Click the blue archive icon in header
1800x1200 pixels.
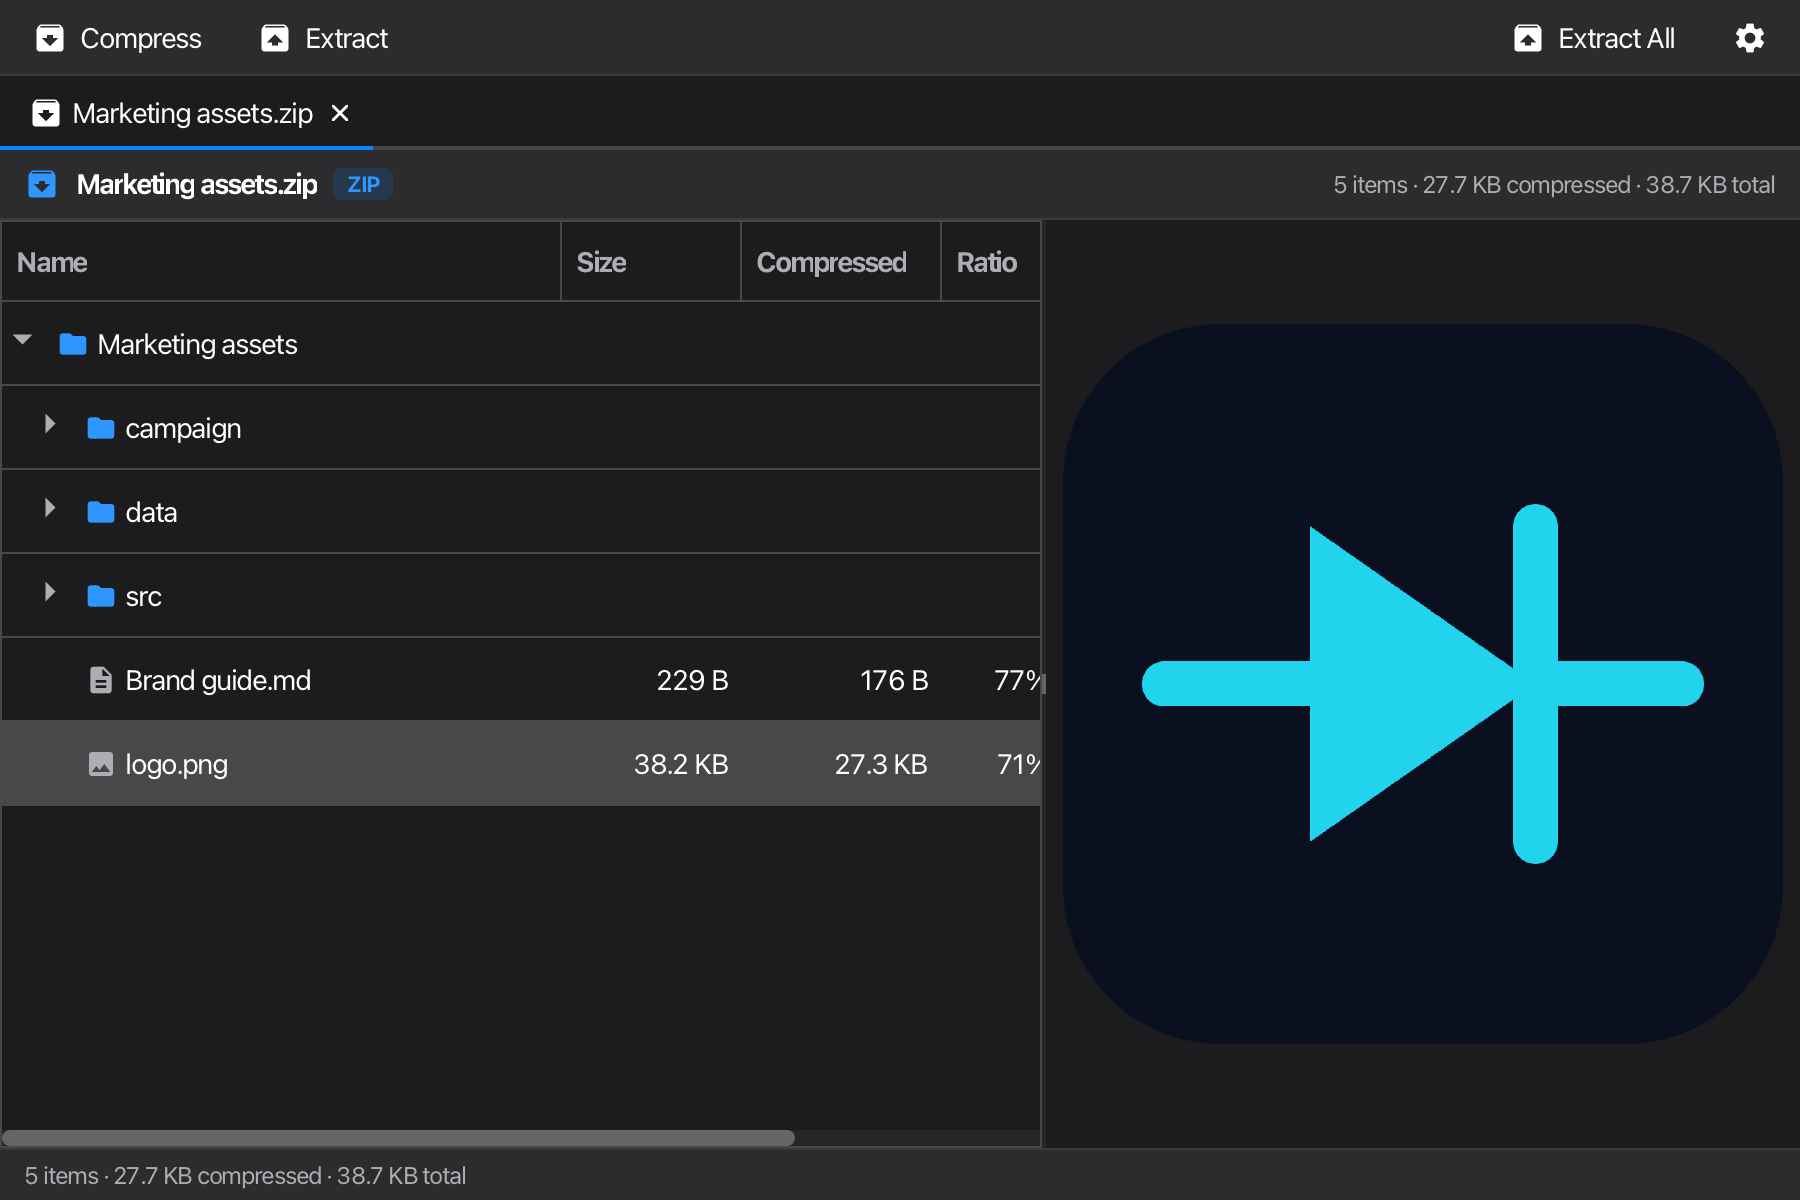coord(42,184)
